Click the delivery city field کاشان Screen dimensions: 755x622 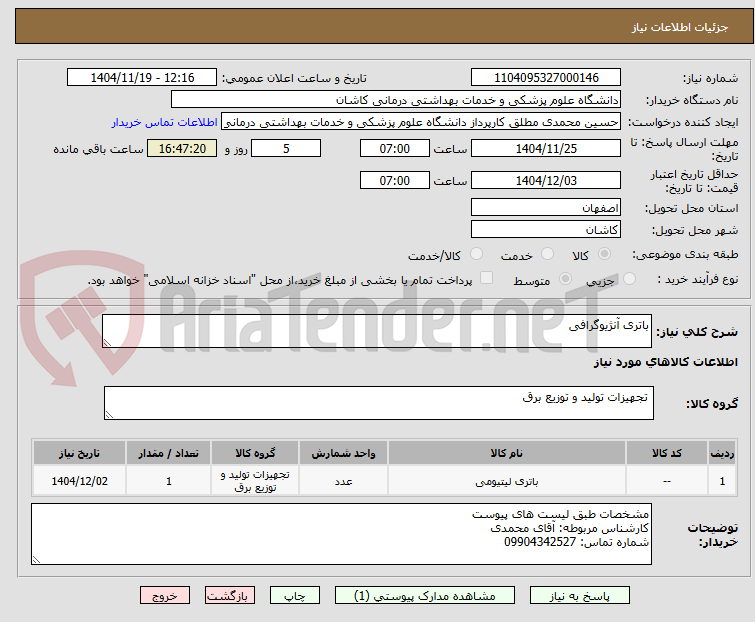click(546, 230)
